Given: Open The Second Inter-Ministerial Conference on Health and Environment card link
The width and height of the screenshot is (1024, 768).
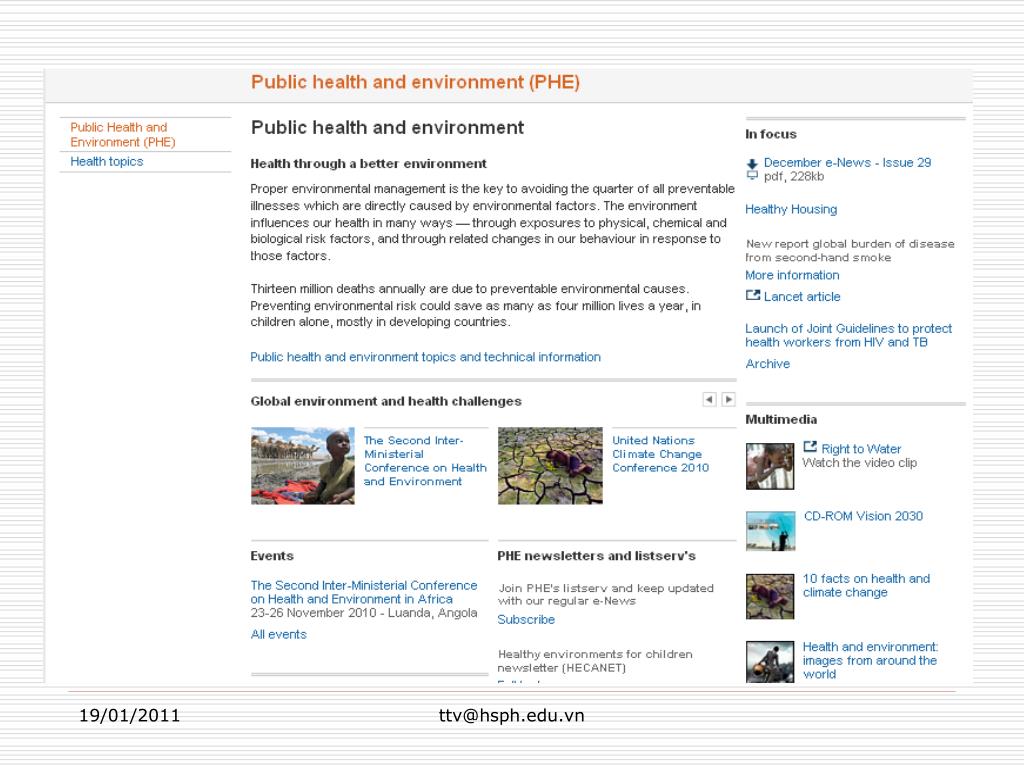Looking at the screenshot, I should 425,461.
